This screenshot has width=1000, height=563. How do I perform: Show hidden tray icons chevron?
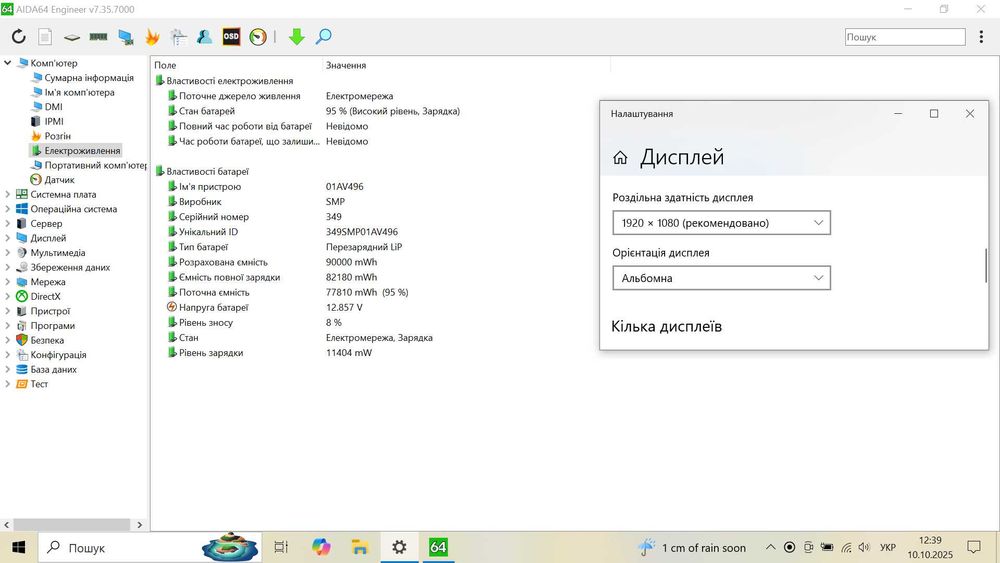click(770, 547)
